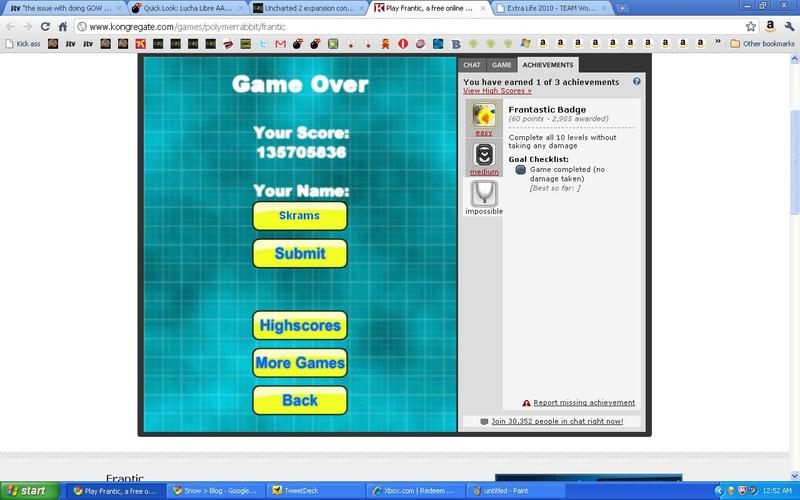Switch to Snow Blog Google taskbar window

coord(217,491)
